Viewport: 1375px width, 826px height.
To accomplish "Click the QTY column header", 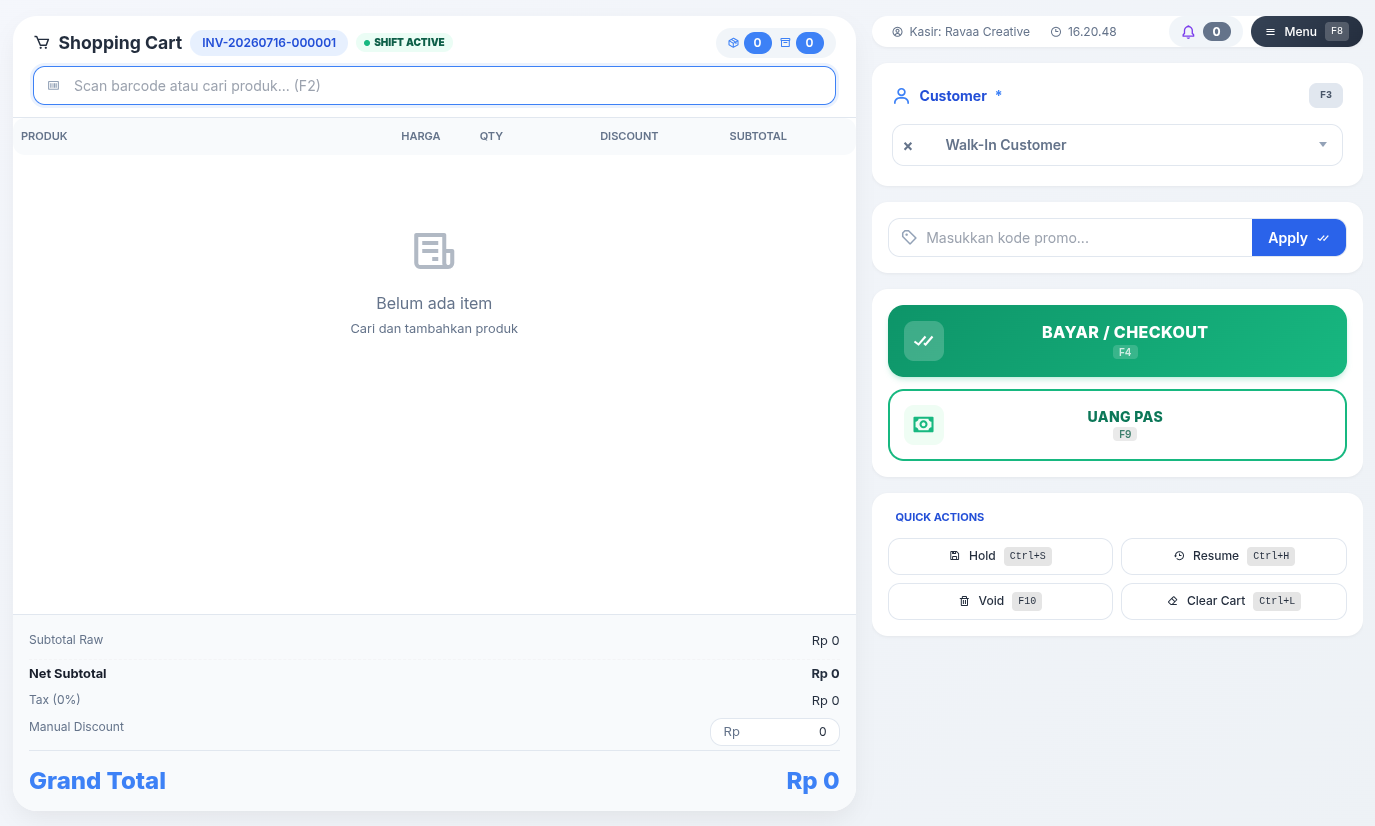I will point(491,136).
